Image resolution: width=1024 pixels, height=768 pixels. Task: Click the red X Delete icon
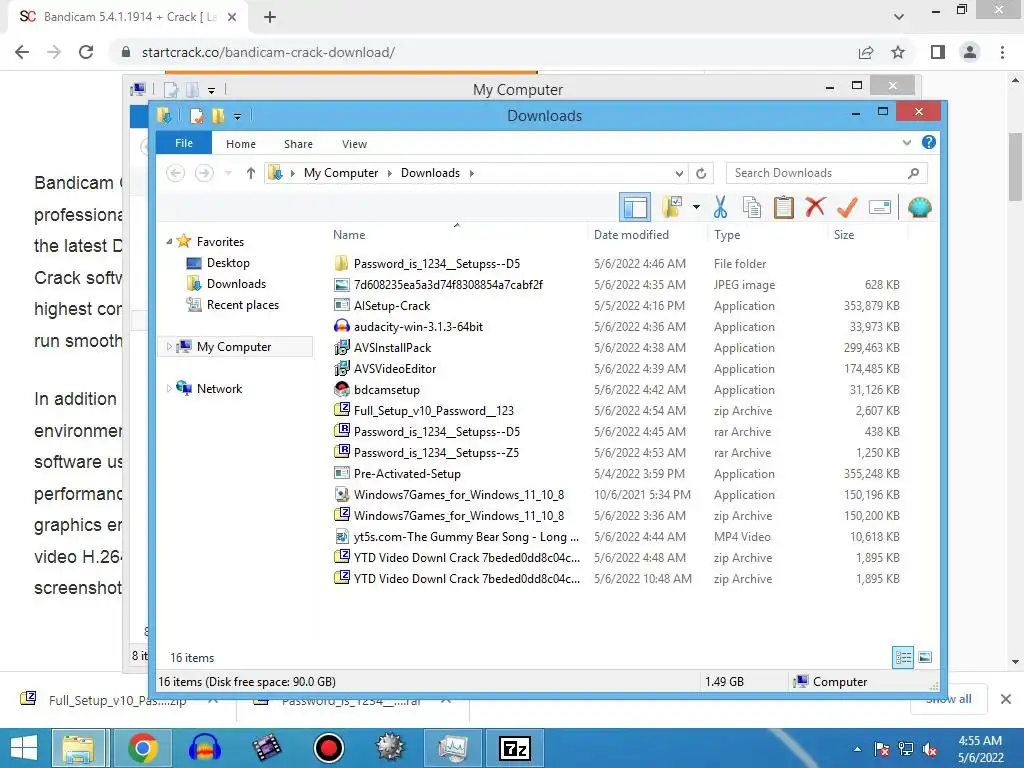[x=815, y=207]
